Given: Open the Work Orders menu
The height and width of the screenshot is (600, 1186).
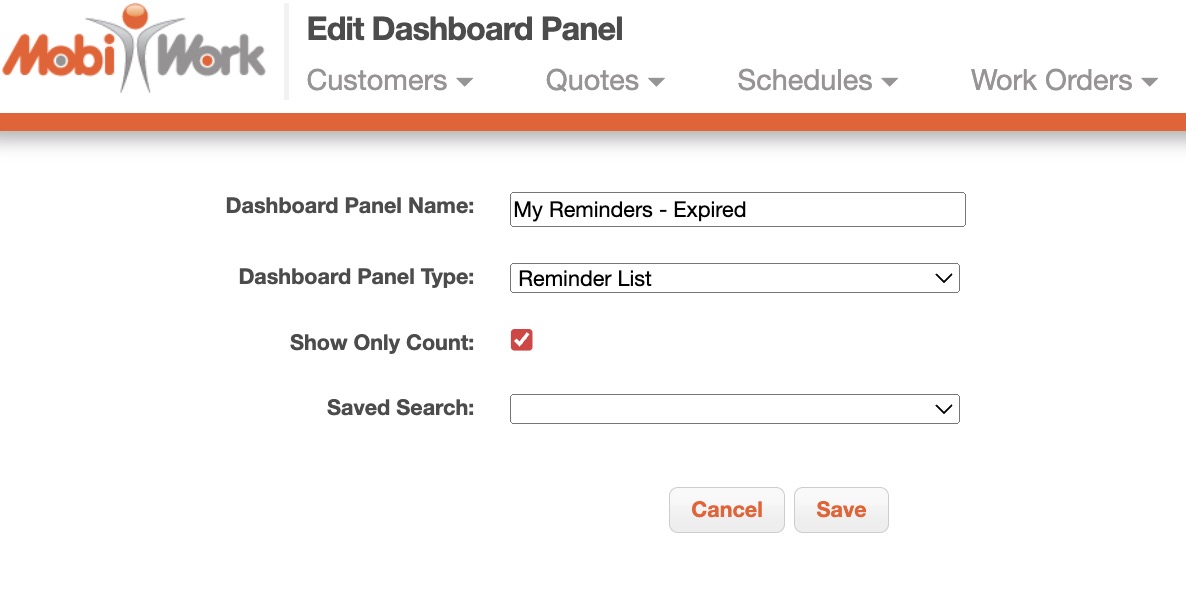Looking at the screenshot, I should (x=1051, y=81).
